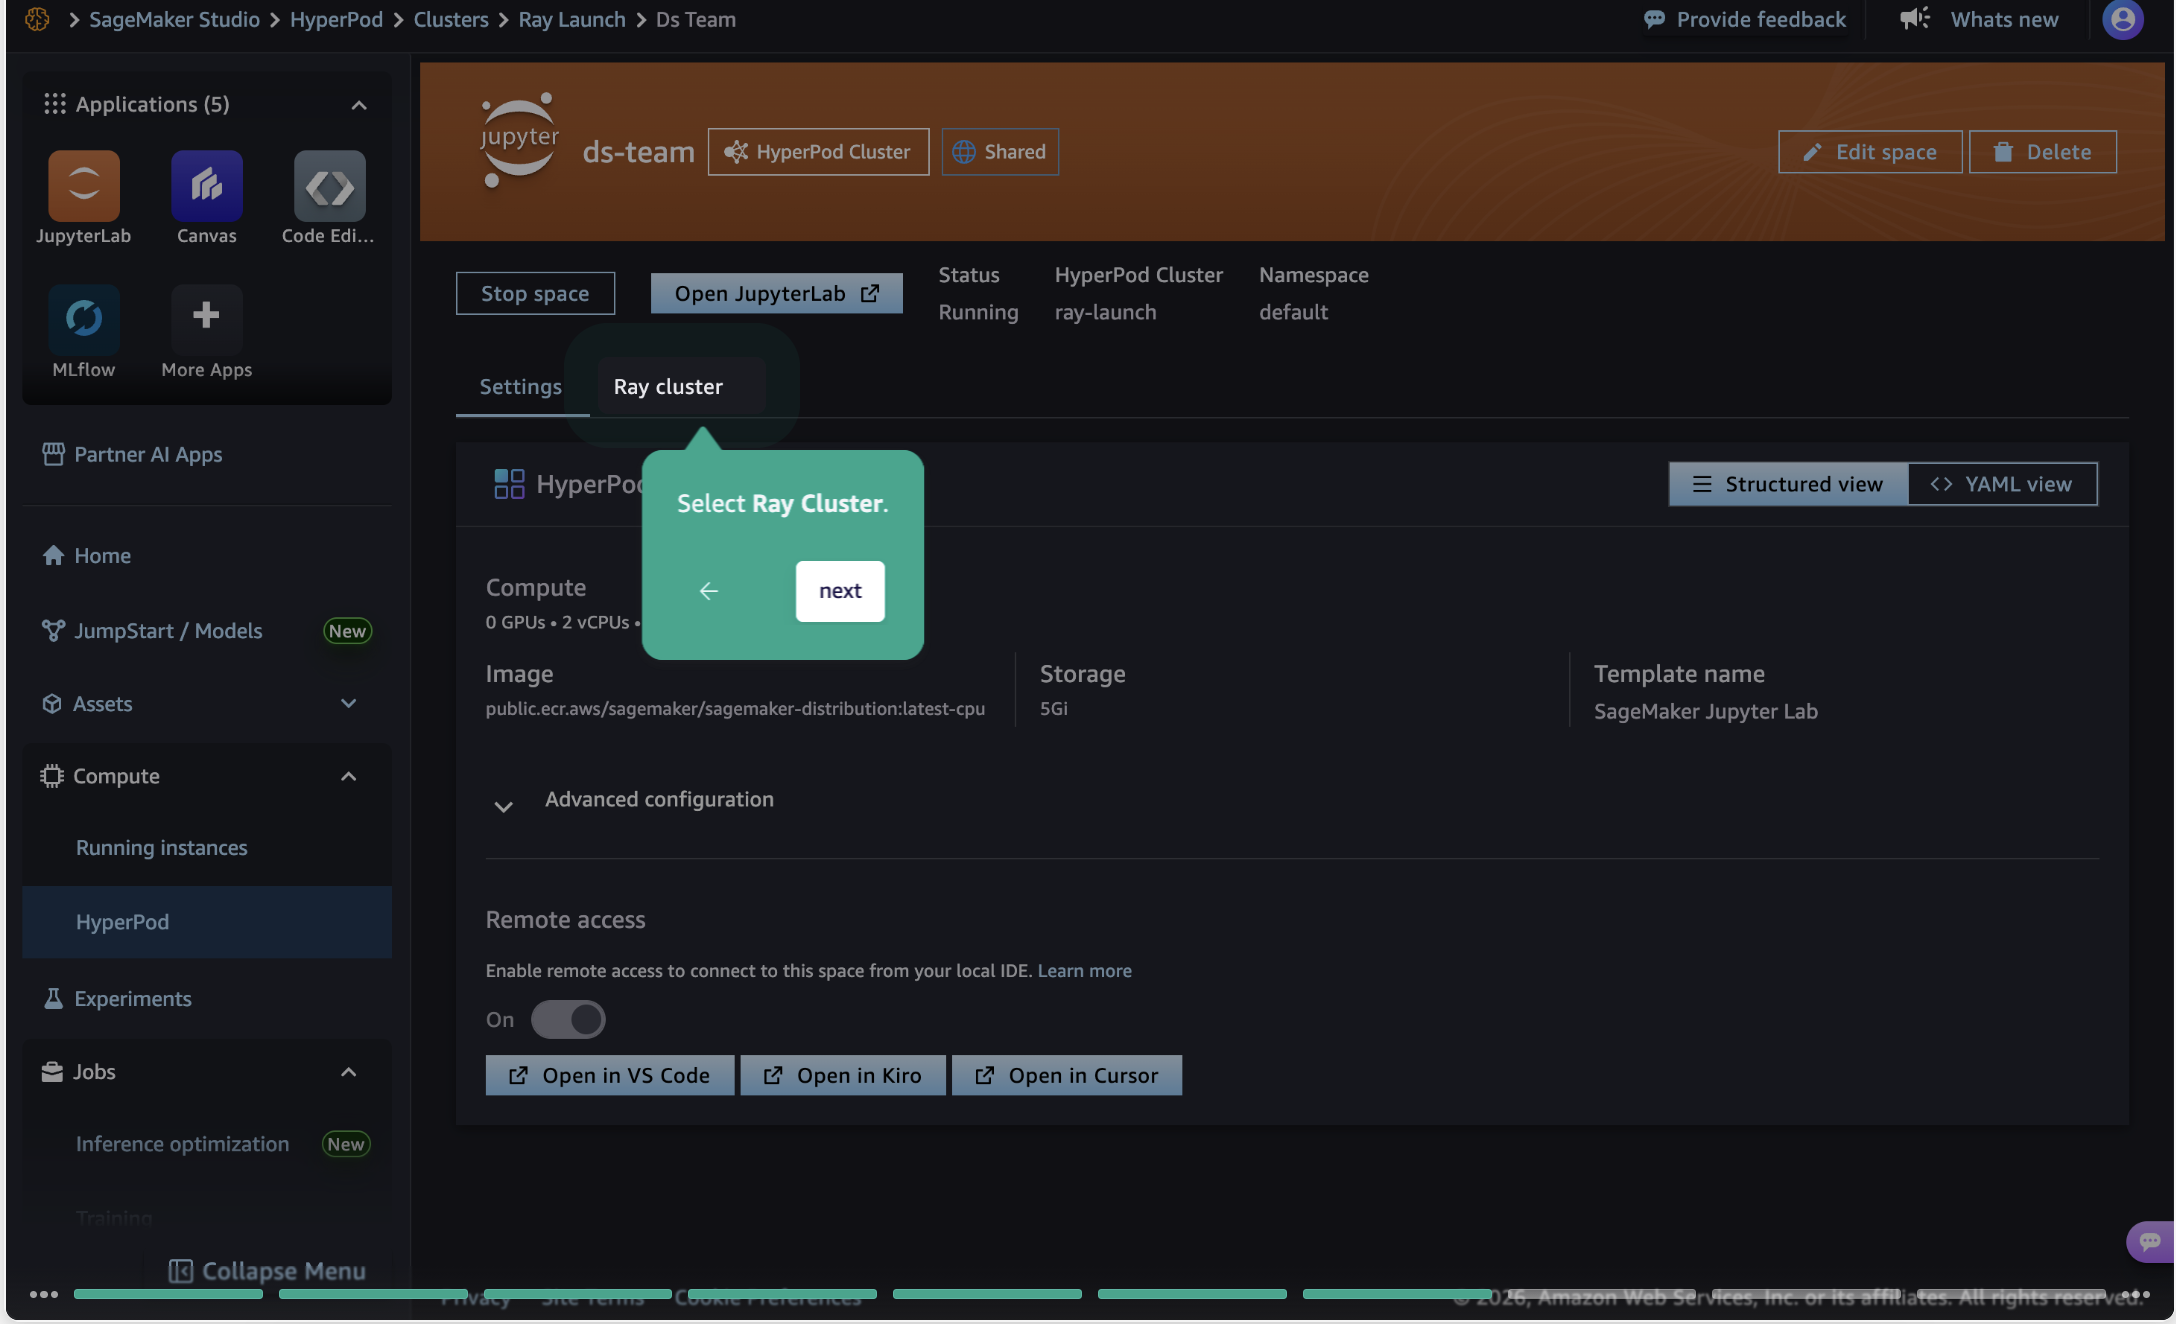Click Open in VS Code button
Image resolution: width=2176 pixels, height=1324 pixels.
(x=610, y=1076)
